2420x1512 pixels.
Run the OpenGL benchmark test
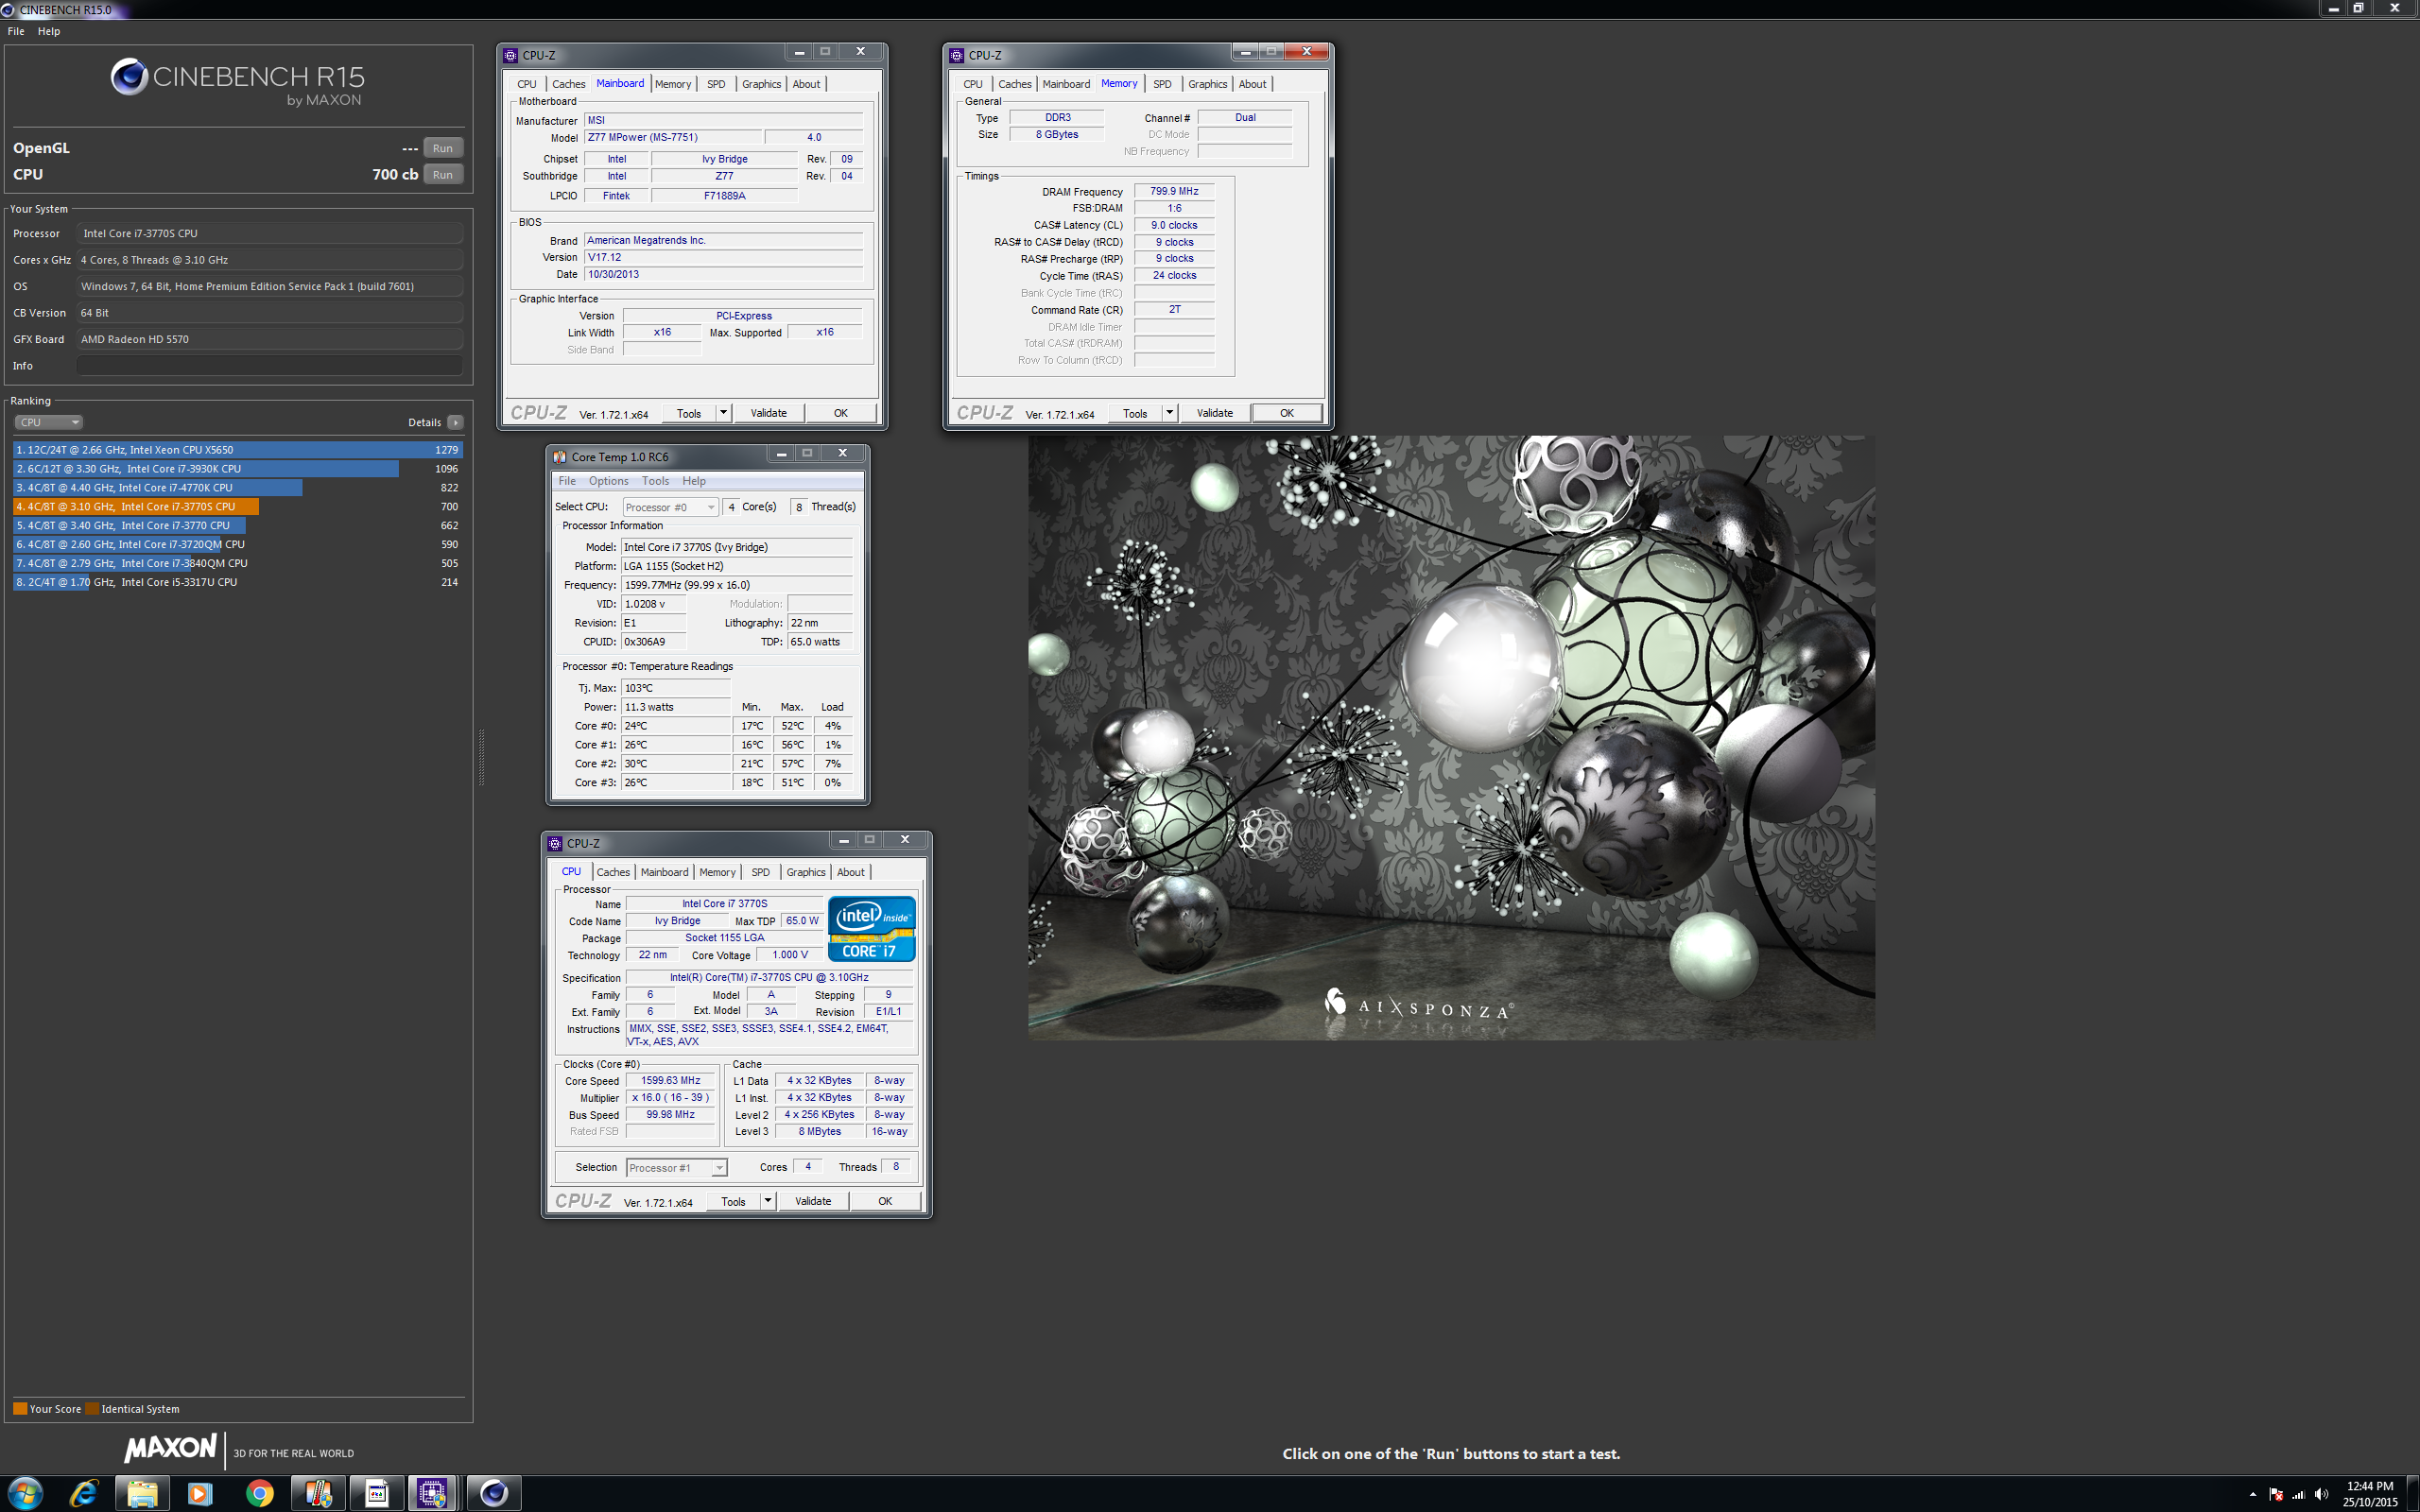point(443,148)
